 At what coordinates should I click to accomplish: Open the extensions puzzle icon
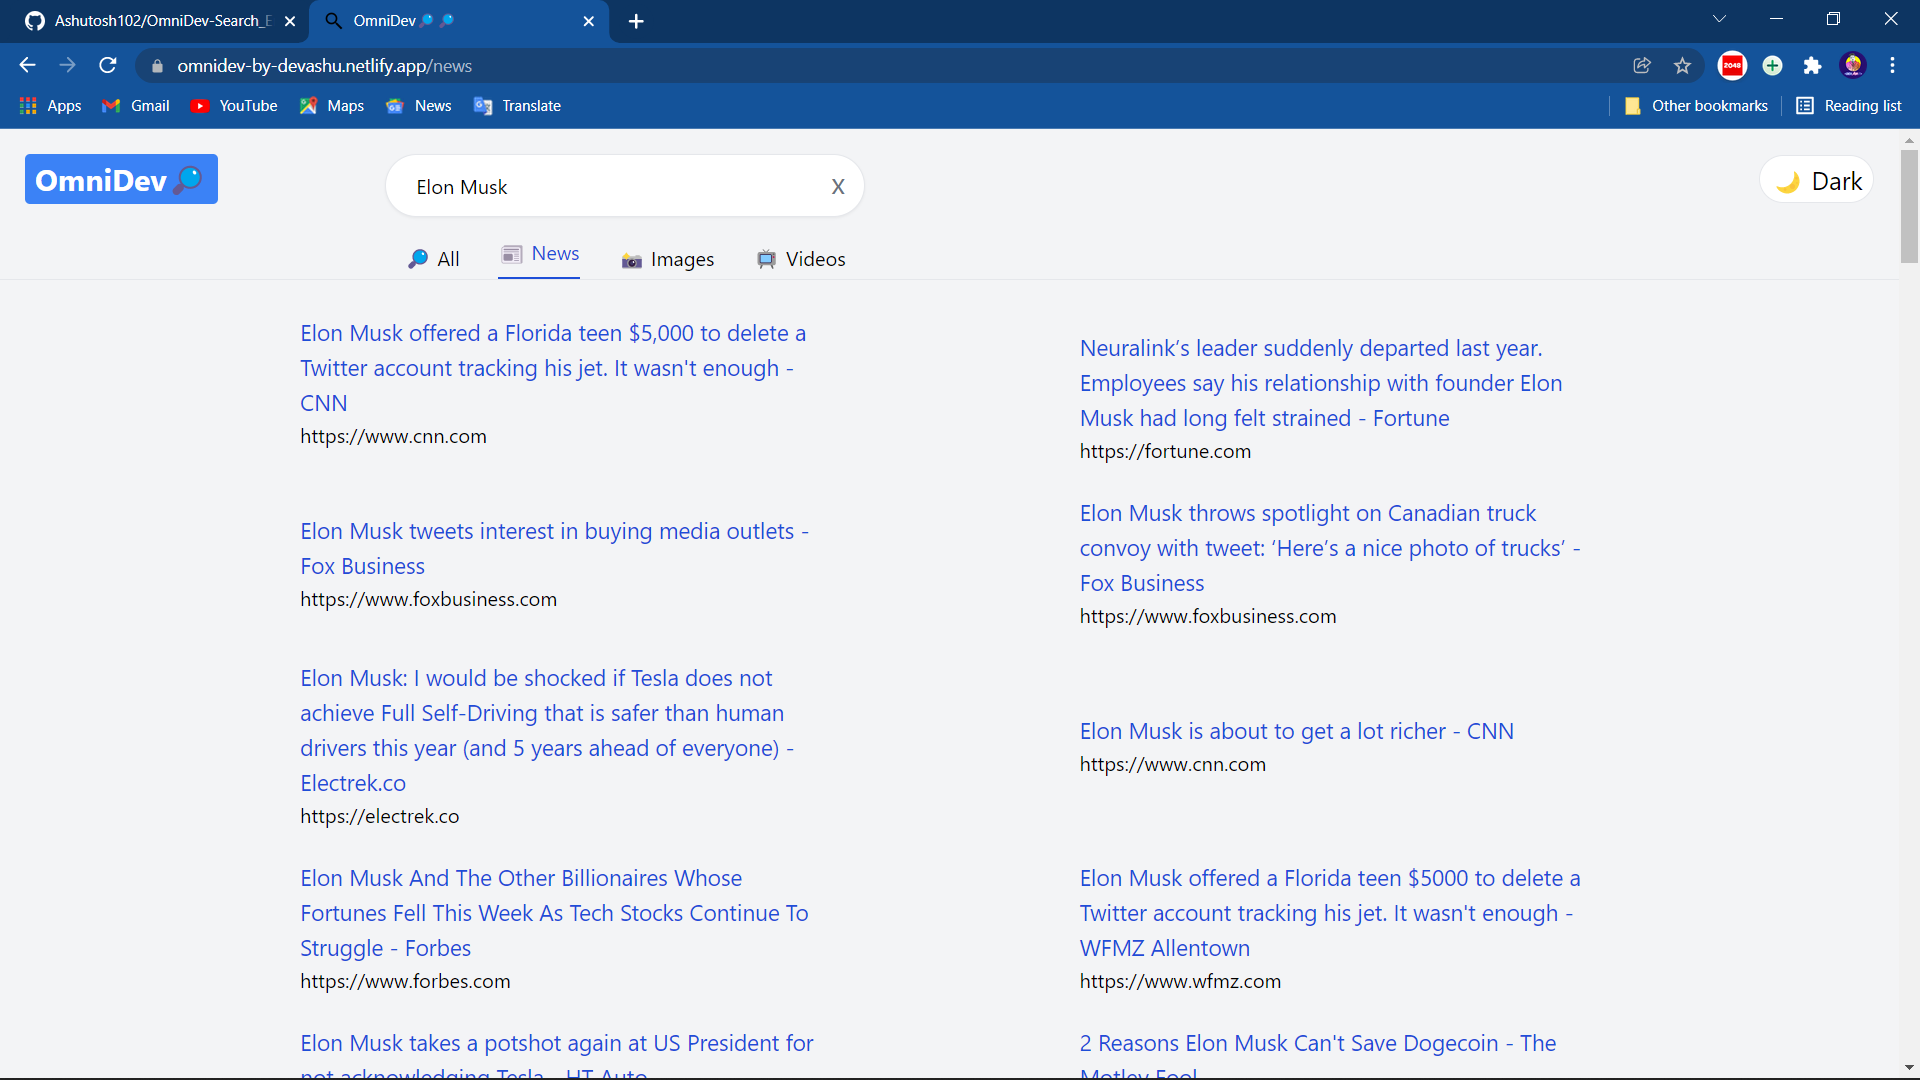point(1813,65)
